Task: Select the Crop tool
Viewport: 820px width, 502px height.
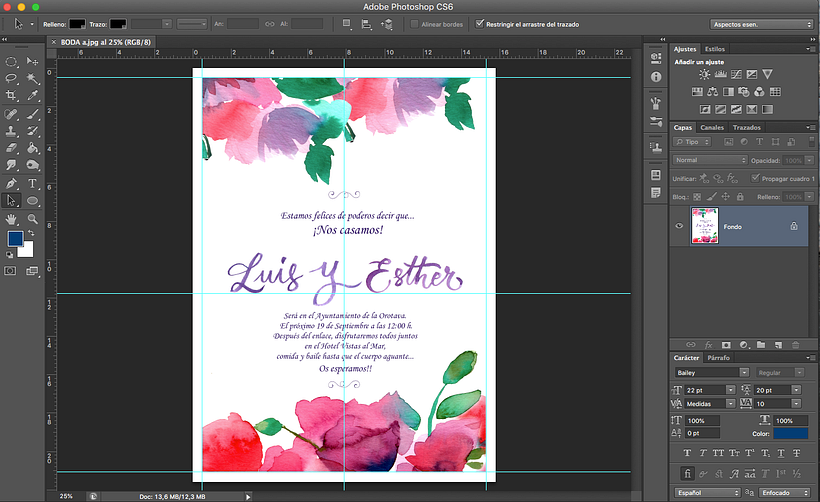Action: (11, 95)
